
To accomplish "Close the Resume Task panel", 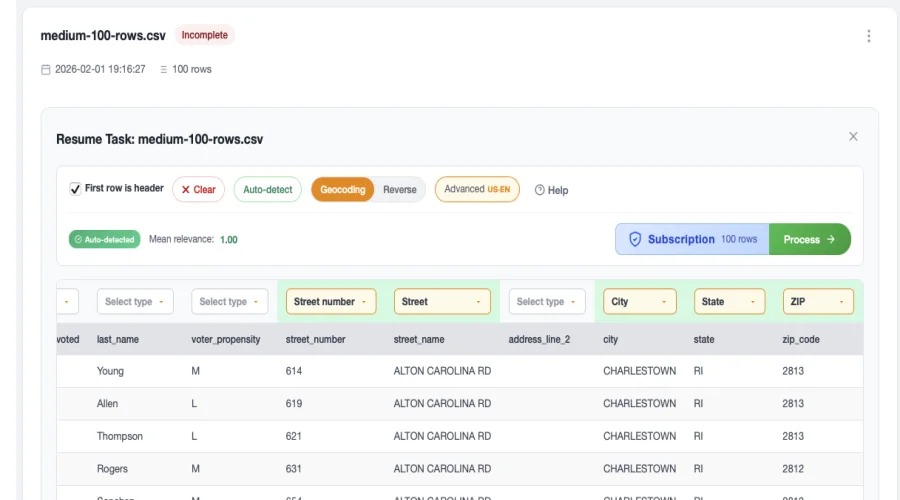I will click(x=853, y=137).
